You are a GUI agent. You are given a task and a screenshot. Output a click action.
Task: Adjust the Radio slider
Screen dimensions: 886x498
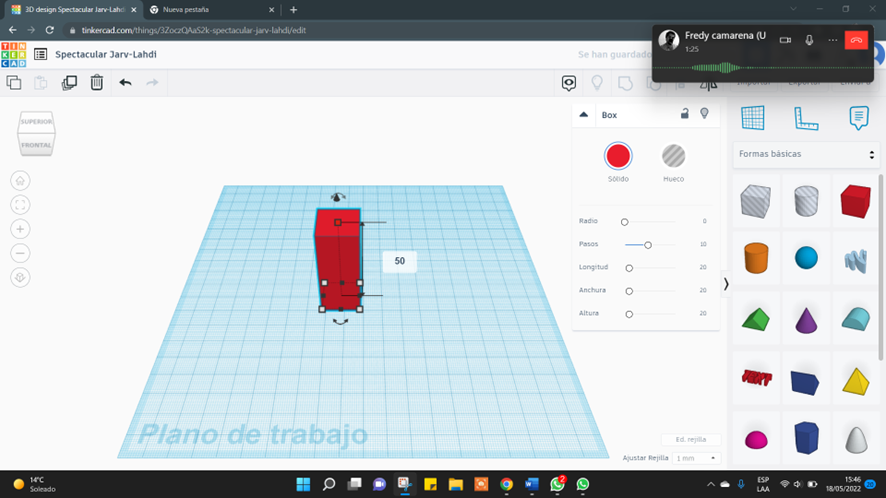point(624,222)
